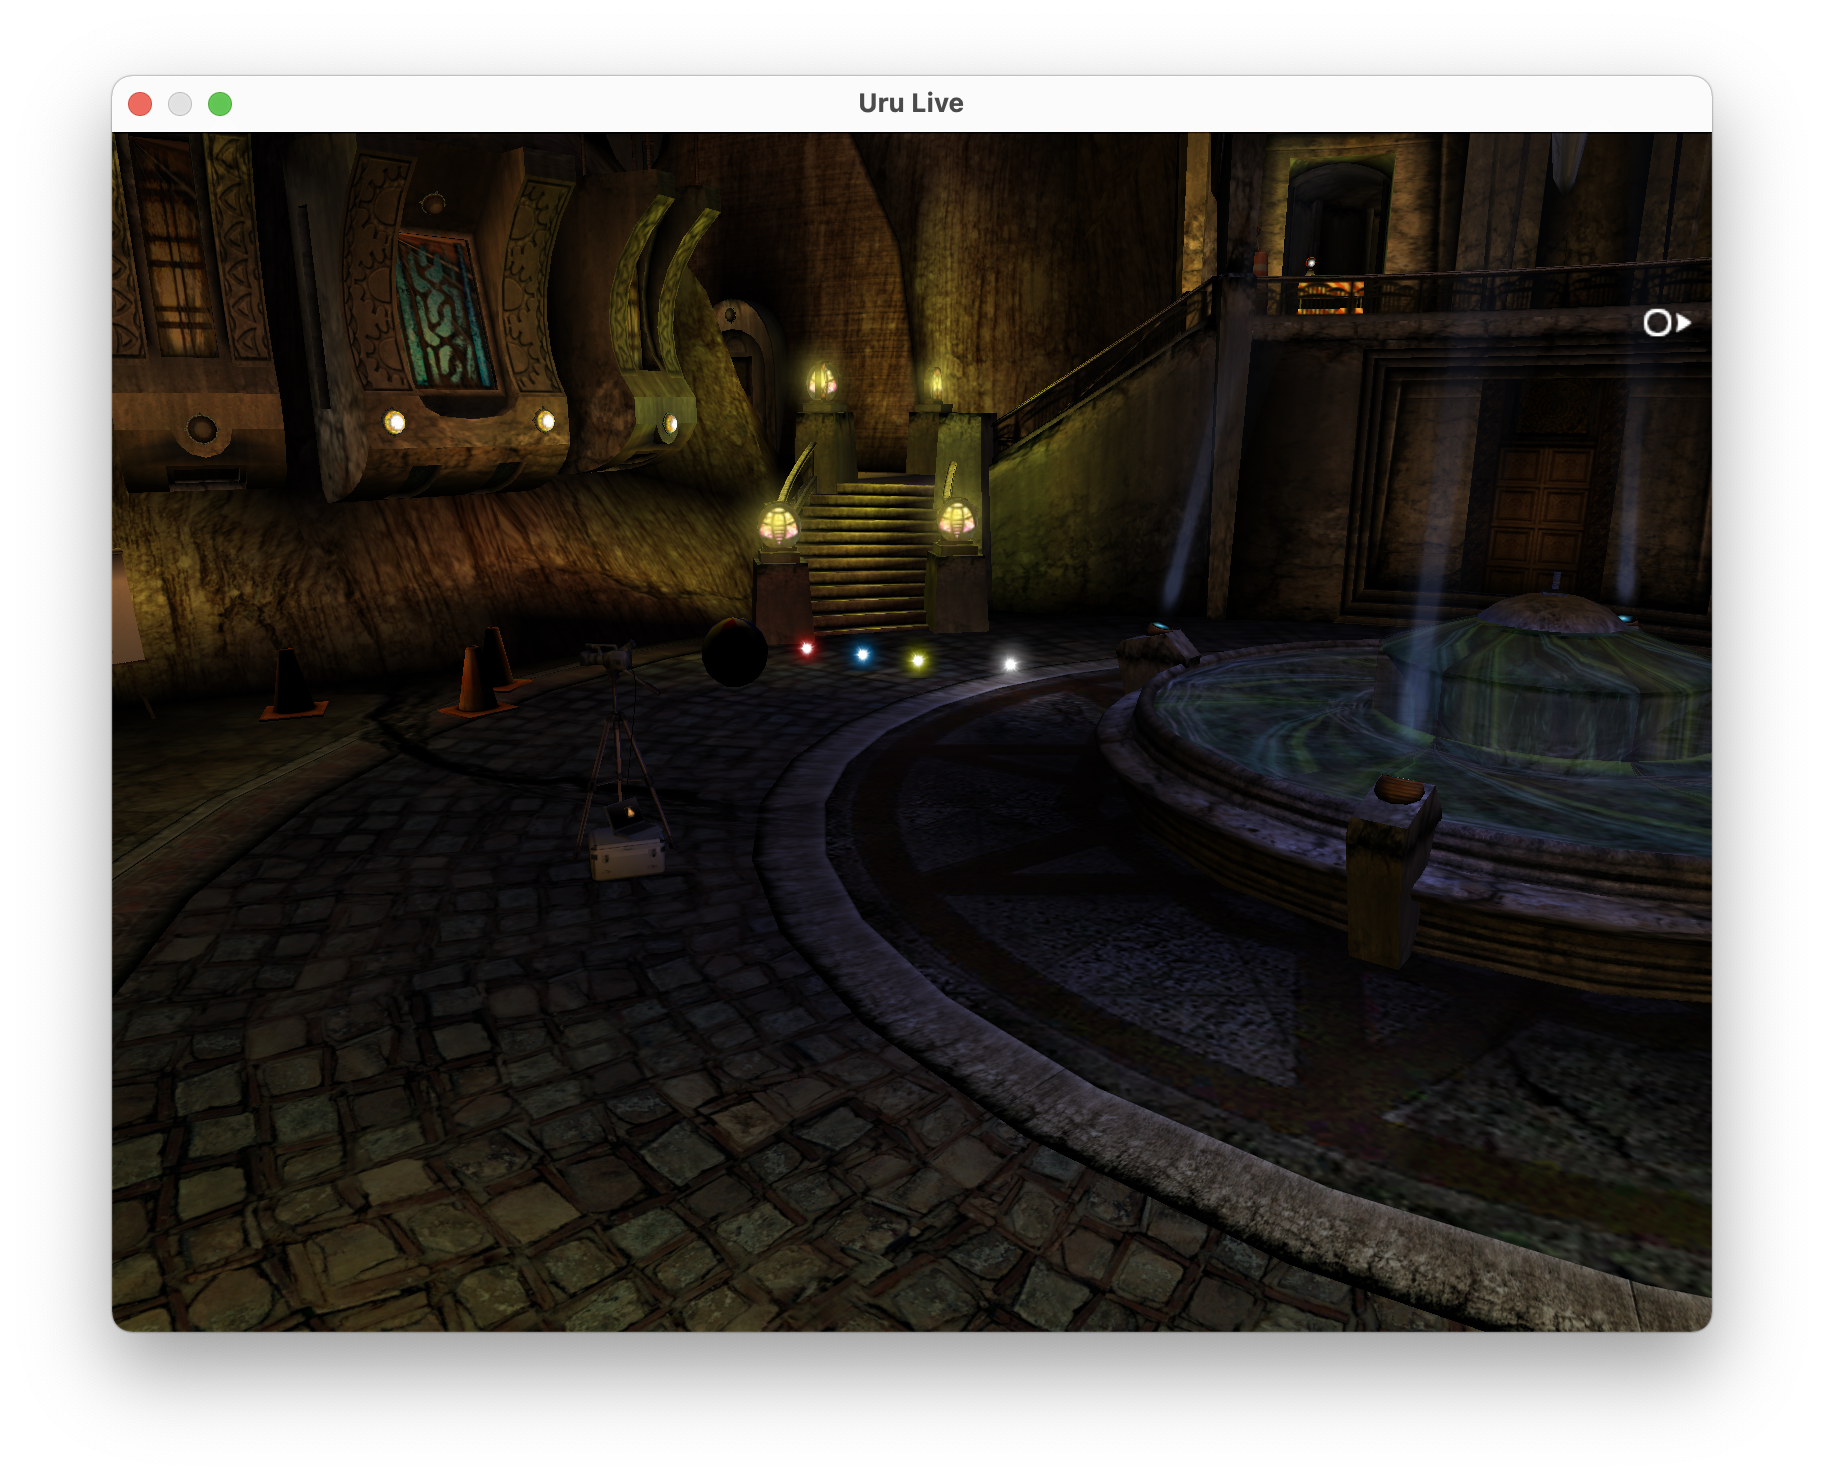1824x1480 pixels.
Task: Click the "Uru Live" window title
Action: tap(911, 103)
